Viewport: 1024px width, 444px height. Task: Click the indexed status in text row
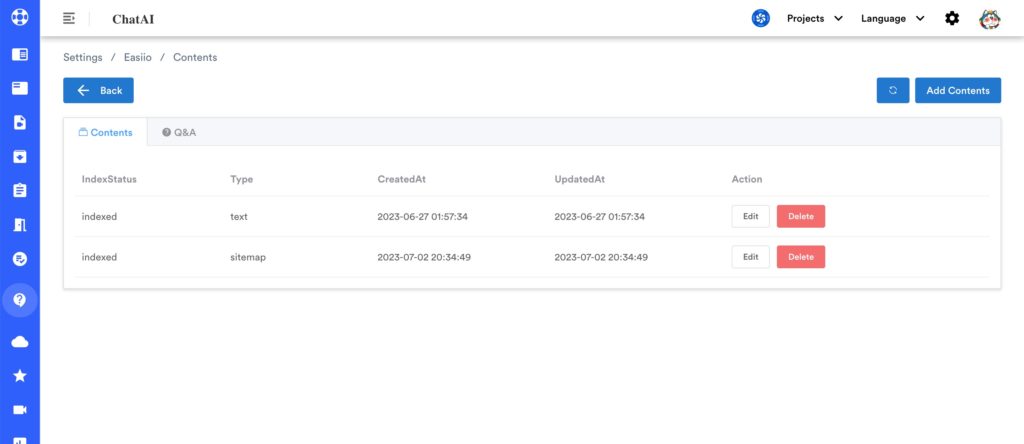99,217
